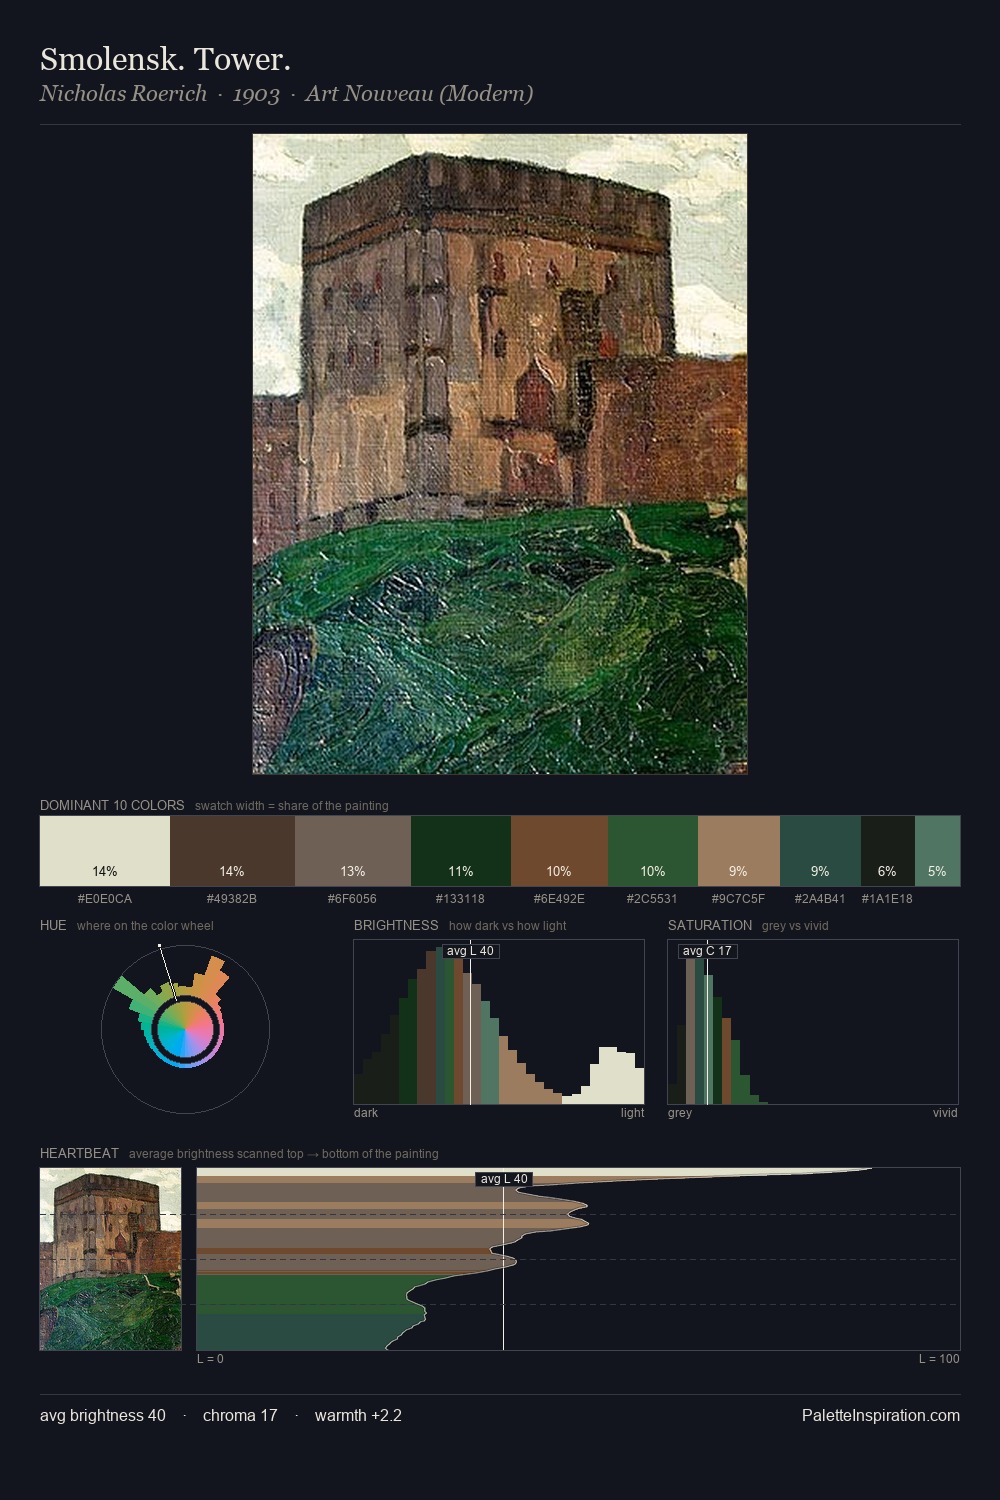
Task: Pick the grey-brown #6F6056 swatch
Action: coord(353,851)
